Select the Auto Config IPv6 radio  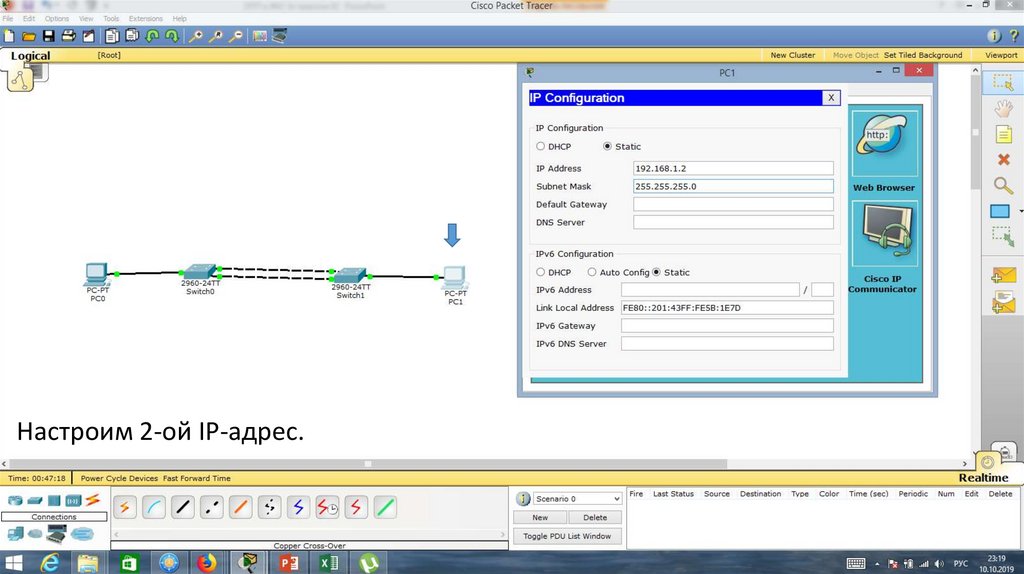coord(592,272)
